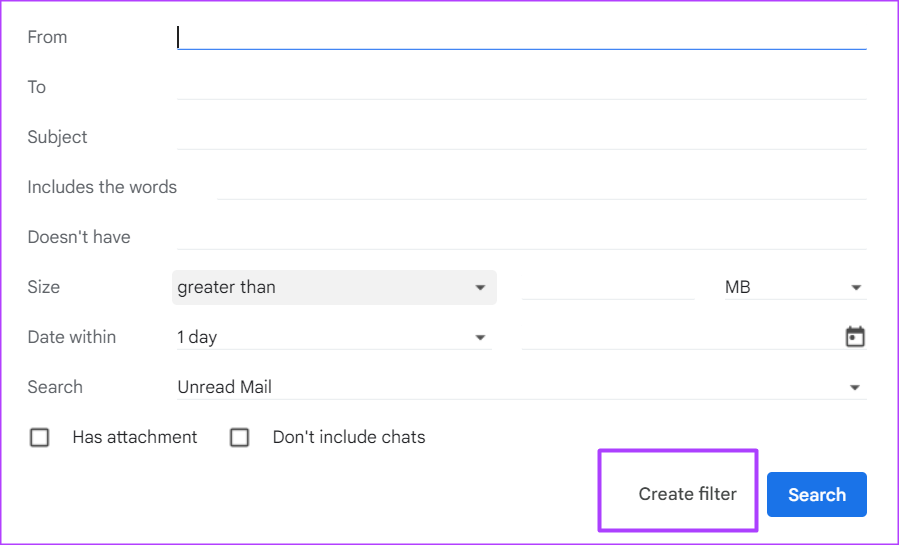The width and height of the screenshot is (899, 545).
Task: Expand the '1 day' date range dropdown
Action: point(333,337)
